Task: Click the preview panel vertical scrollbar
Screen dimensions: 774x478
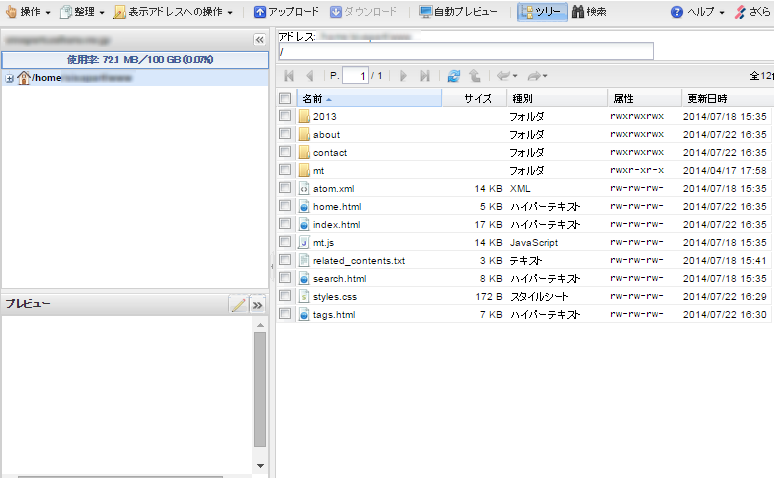Action: [x=260, y=390]
